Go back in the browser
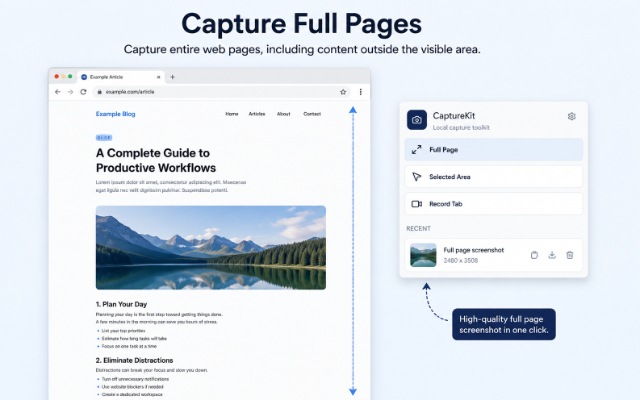This screenshot has width=640, height=400. 58,92
